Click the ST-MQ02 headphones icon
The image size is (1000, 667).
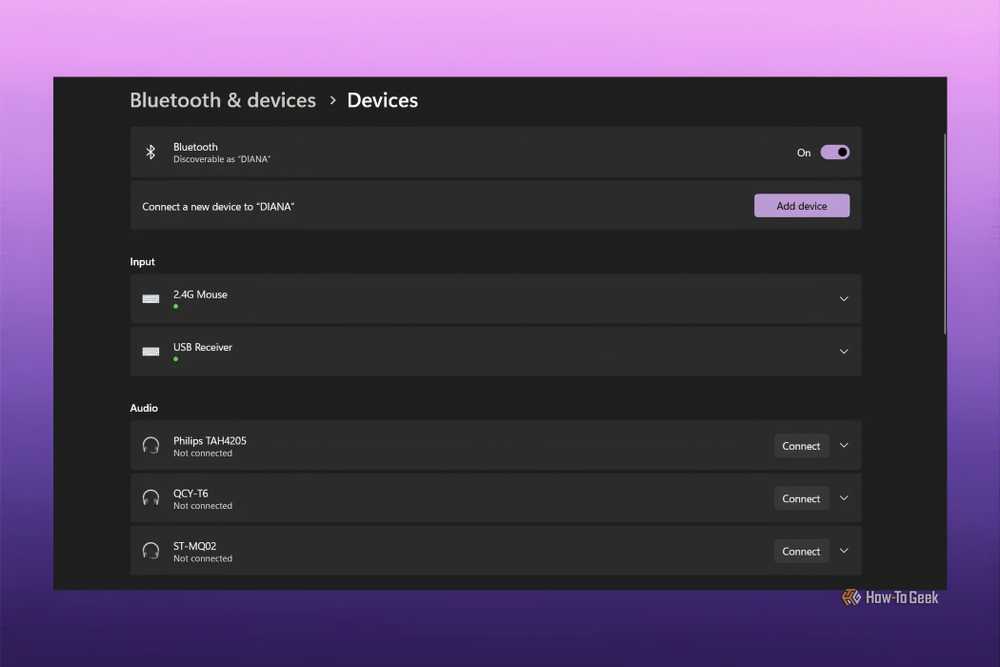click(151, 551)
